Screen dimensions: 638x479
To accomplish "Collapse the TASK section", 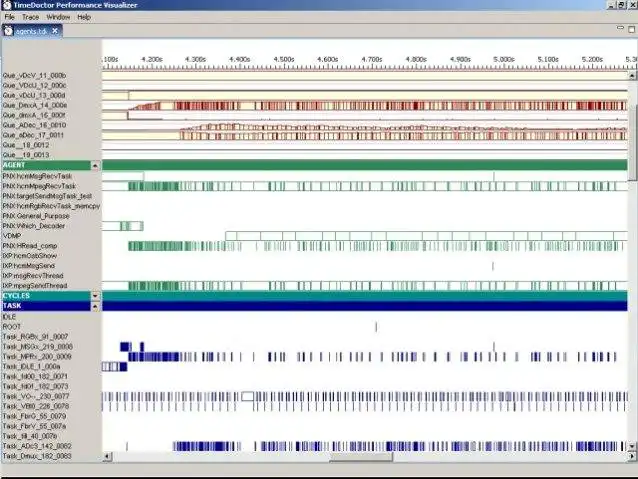I will 95,306.
